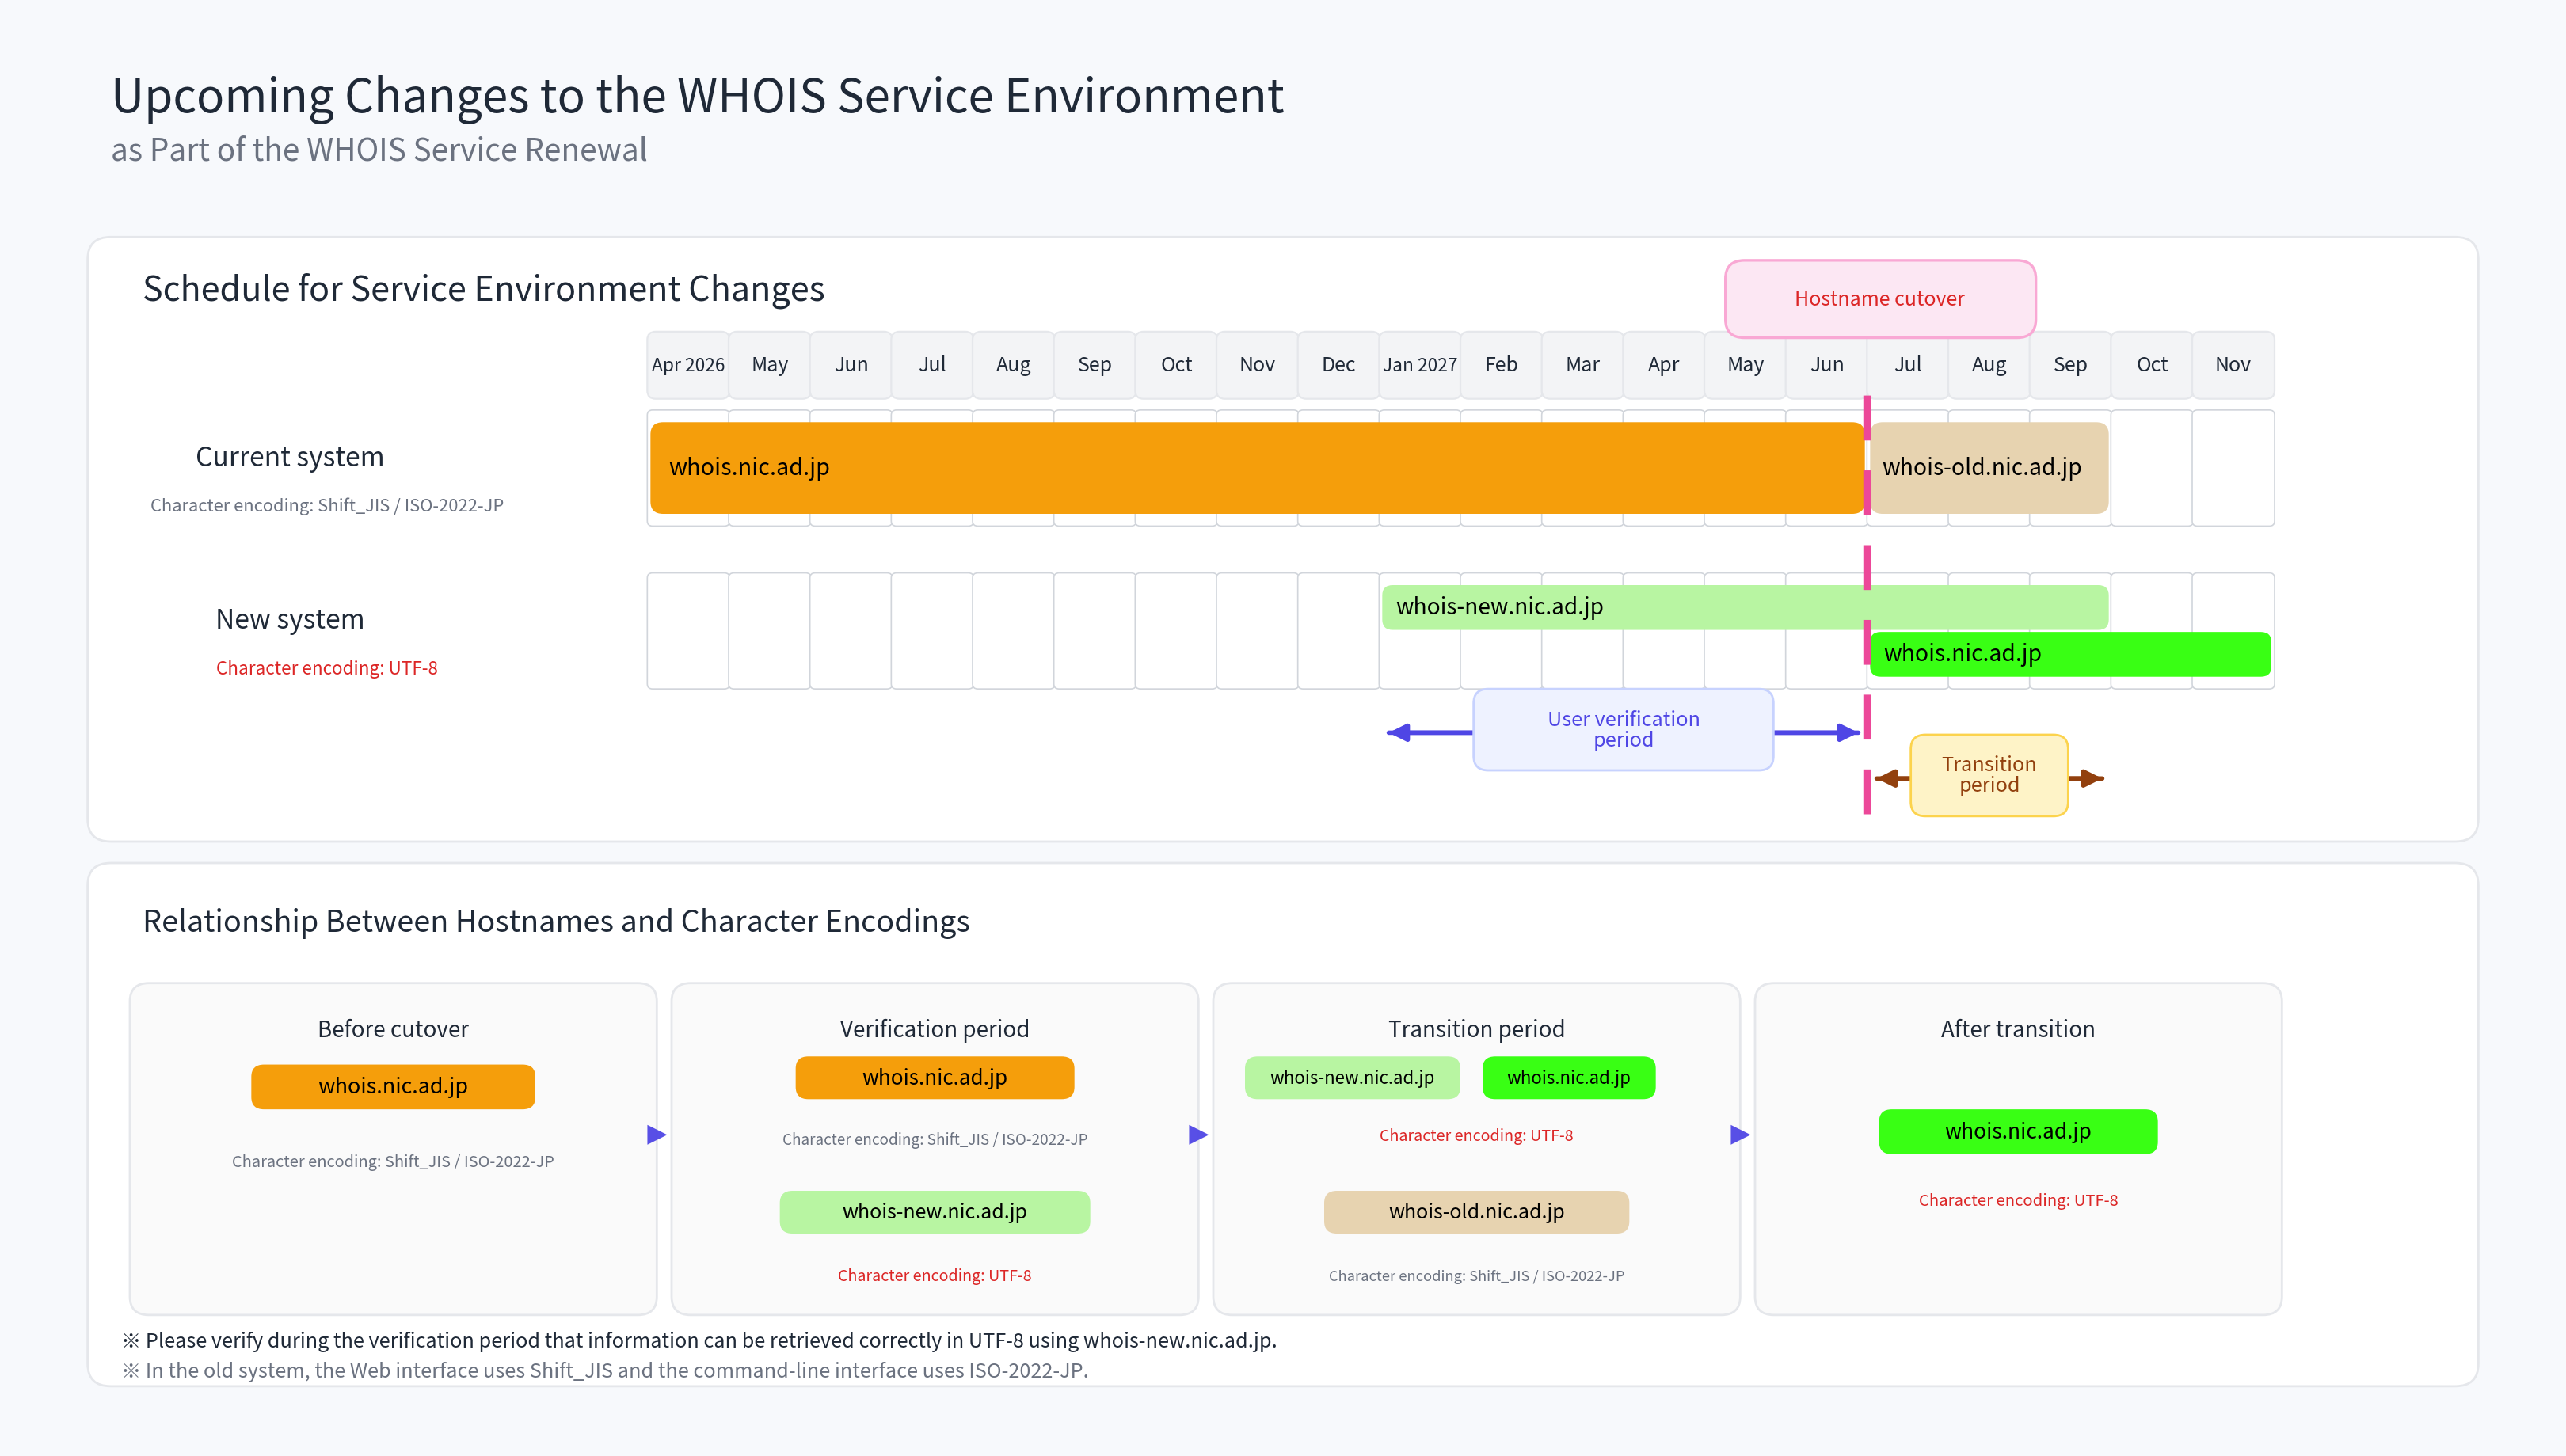This screenshot has width=2566, height=1456.
Task: Select the Jan 2027 month header
Action: pyautogui.click(x=1419, y=365)
